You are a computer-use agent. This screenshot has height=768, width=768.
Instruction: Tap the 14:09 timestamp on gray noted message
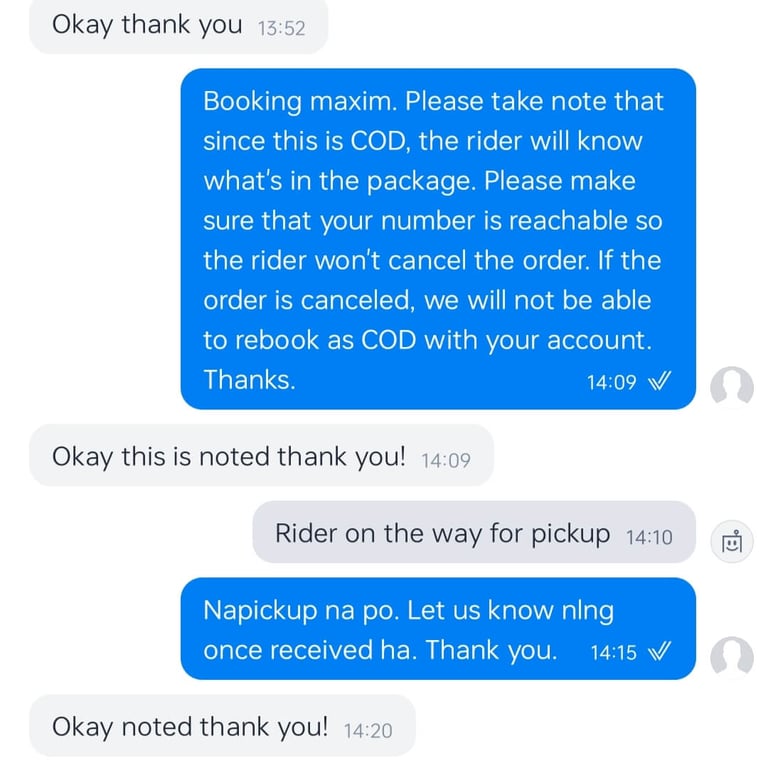pyautogui.click(x=446, y=460)
